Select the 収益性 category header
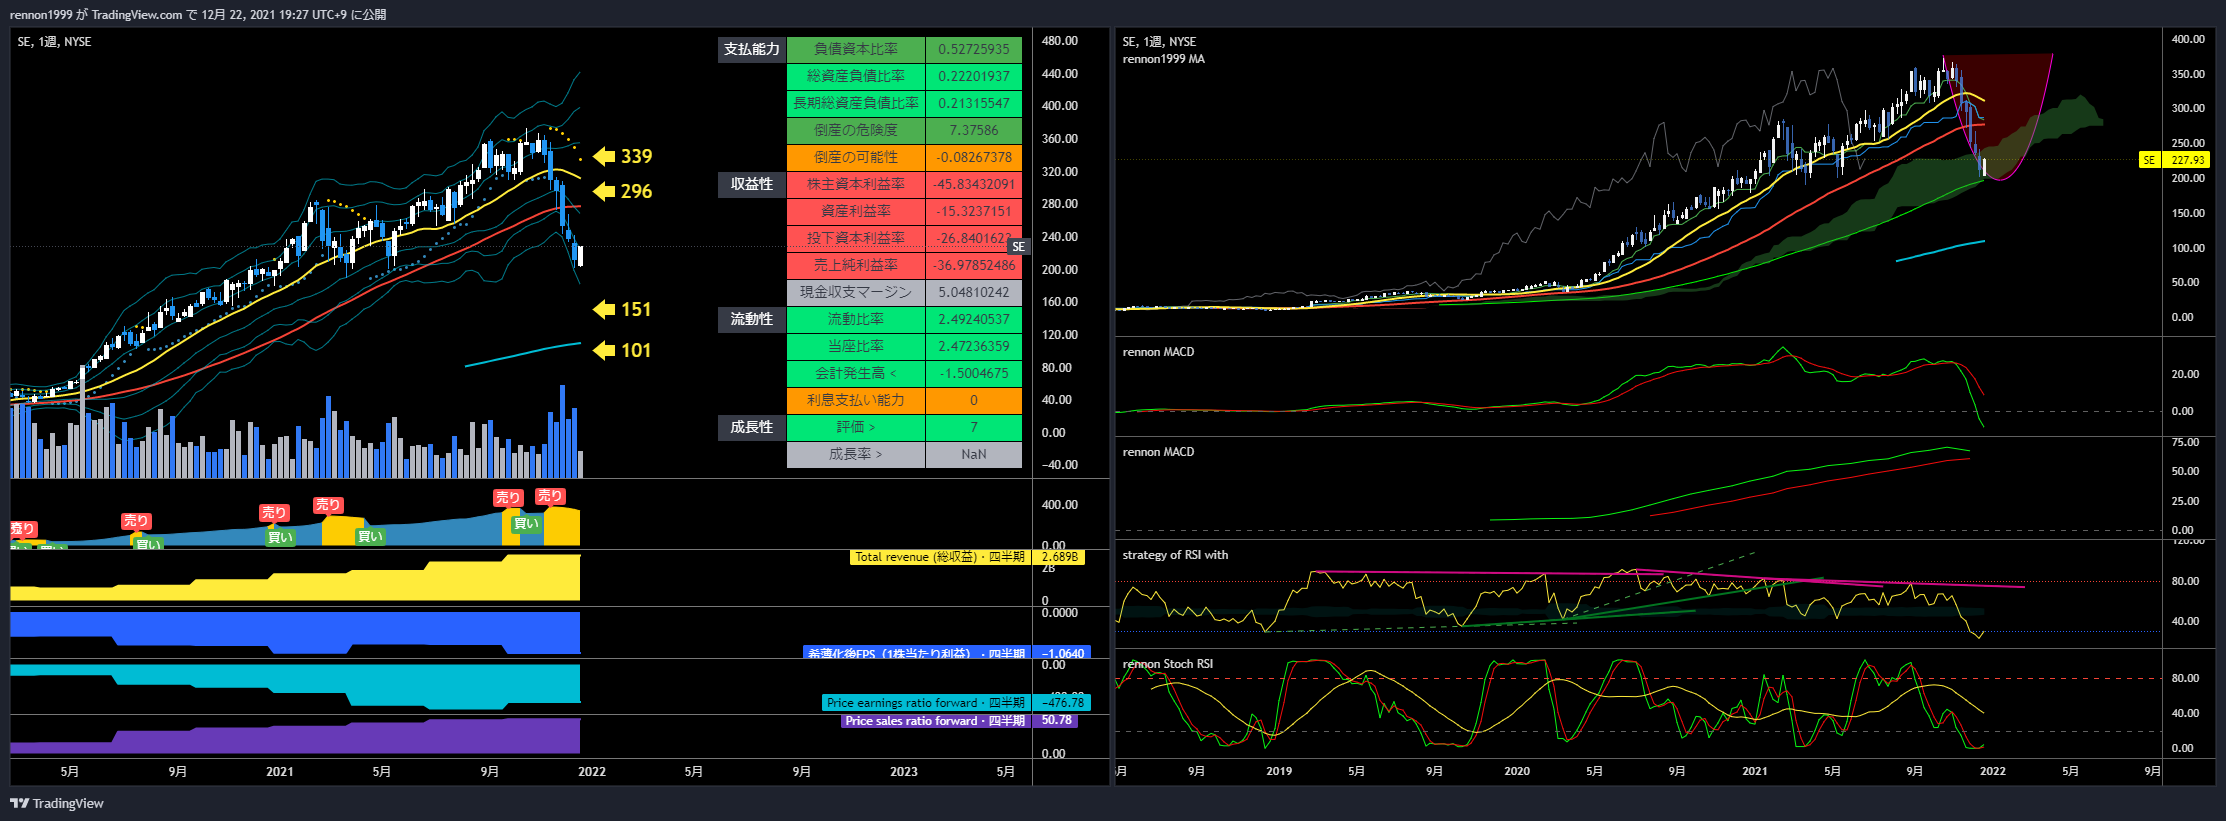The width and height of the screenshot is (2226, 821). click(x=752, y=184)
